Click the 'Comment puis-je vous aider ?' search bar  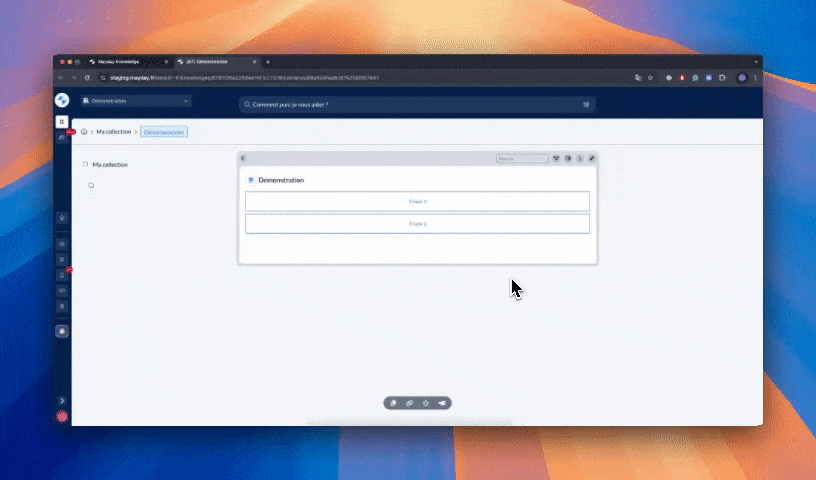pyautogui.click(x=417, y=104)
